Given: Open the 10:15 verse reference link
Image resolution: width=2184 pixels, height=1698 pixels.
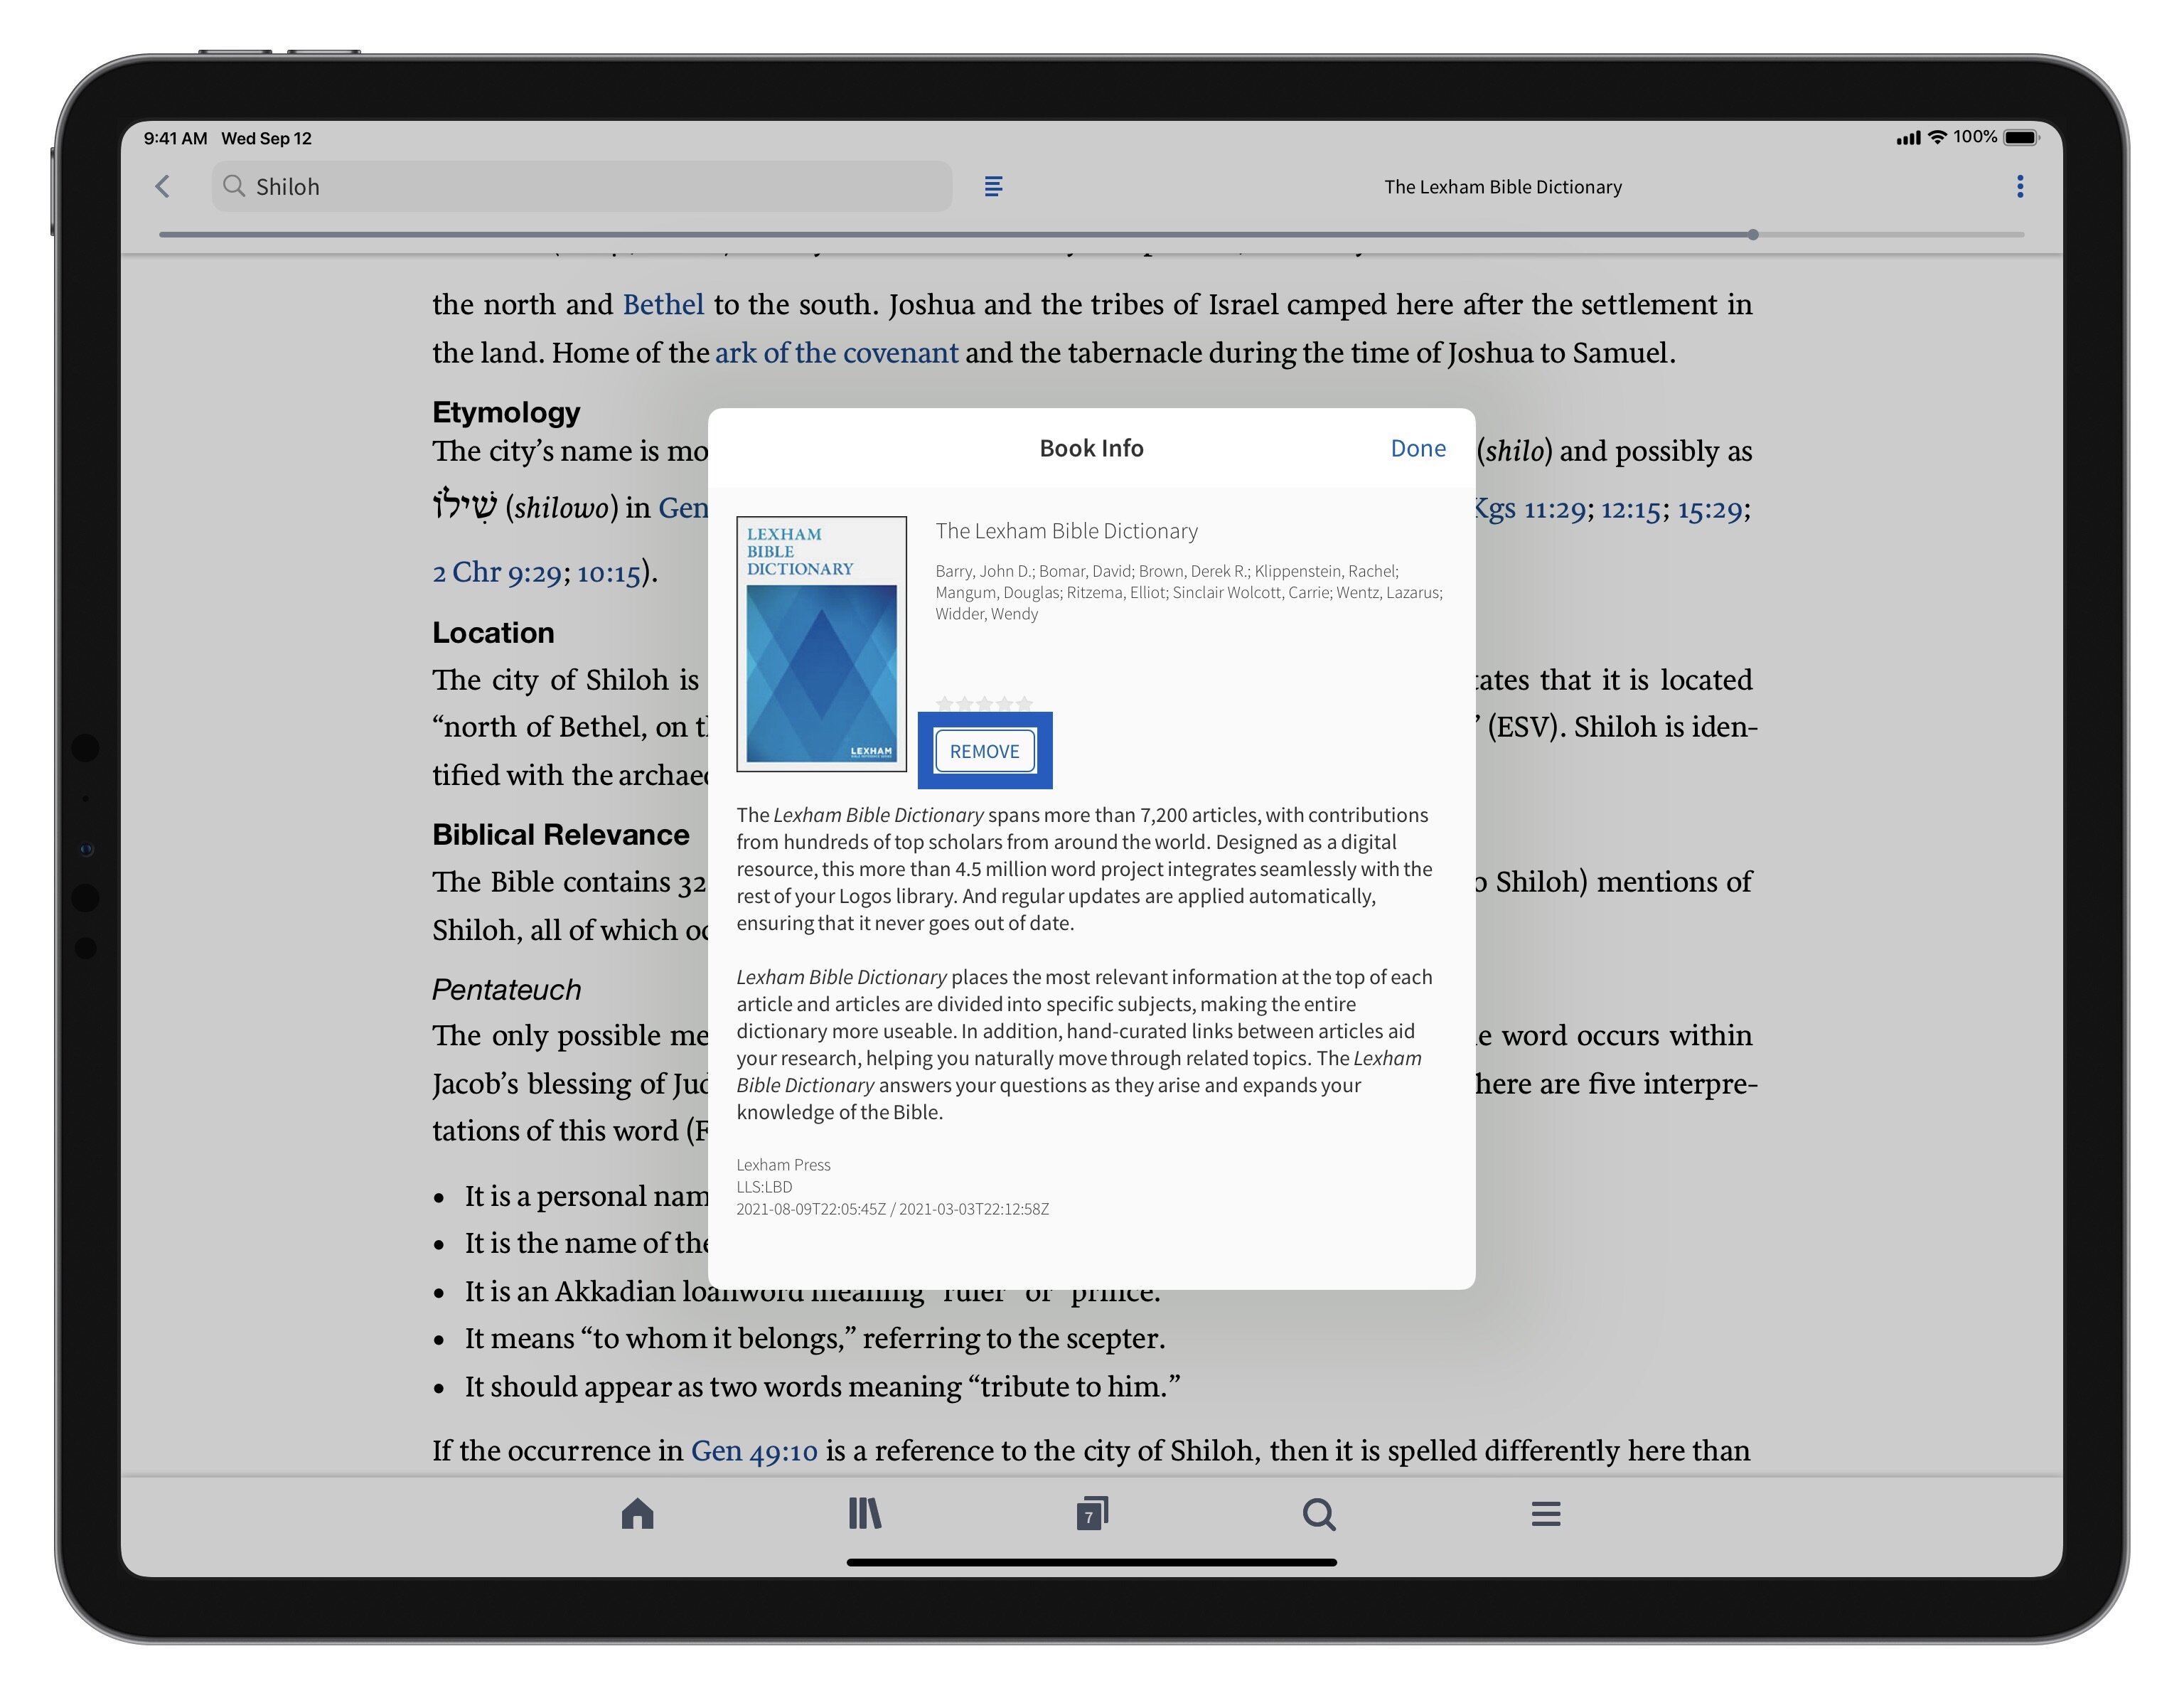Looking at the screenshot, I should tap(609, 572).
